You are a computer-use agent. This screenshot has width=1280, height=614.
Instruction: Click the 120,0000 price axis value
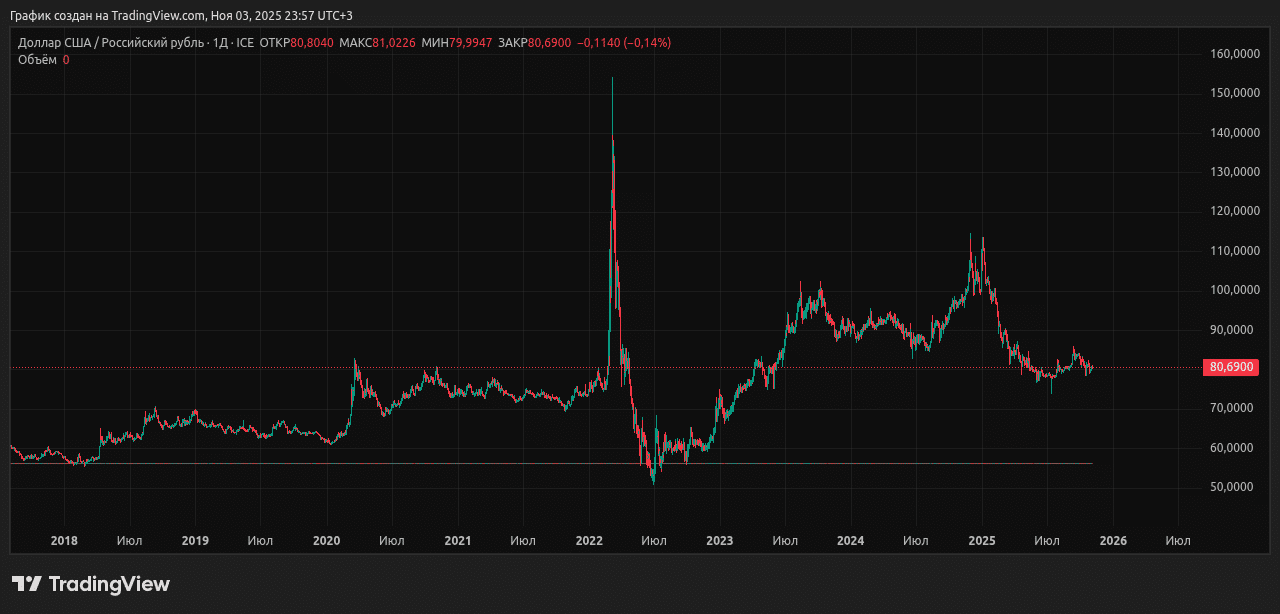click(x=1232, y=211)
